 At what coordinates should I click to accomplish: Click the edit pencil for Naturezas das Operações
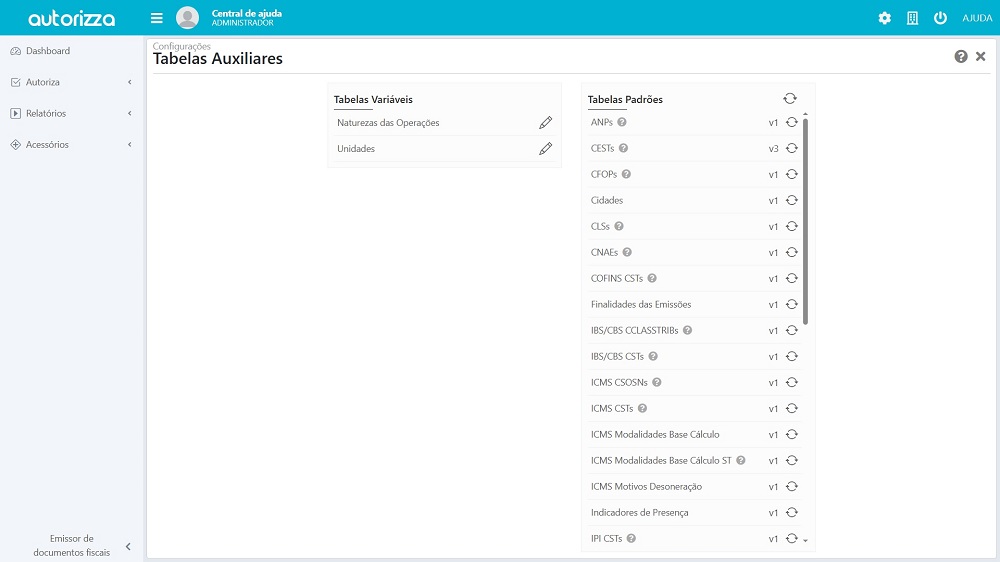click(545, 123)
